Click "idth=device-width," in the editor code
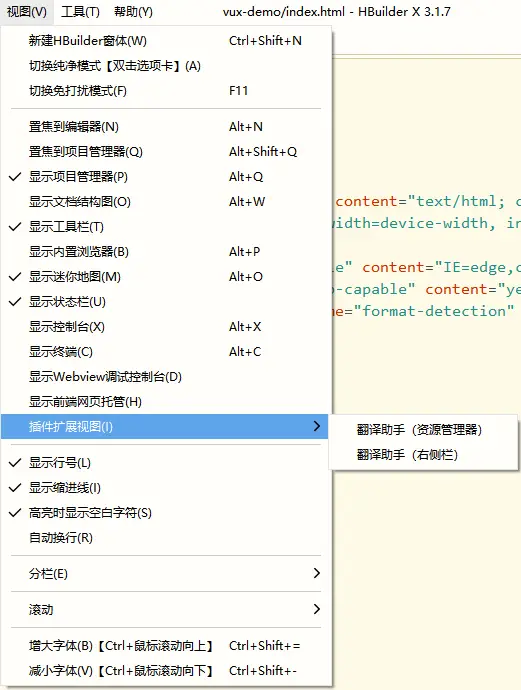This screenshot has height=690, width=521. click(x=414, y=224)
